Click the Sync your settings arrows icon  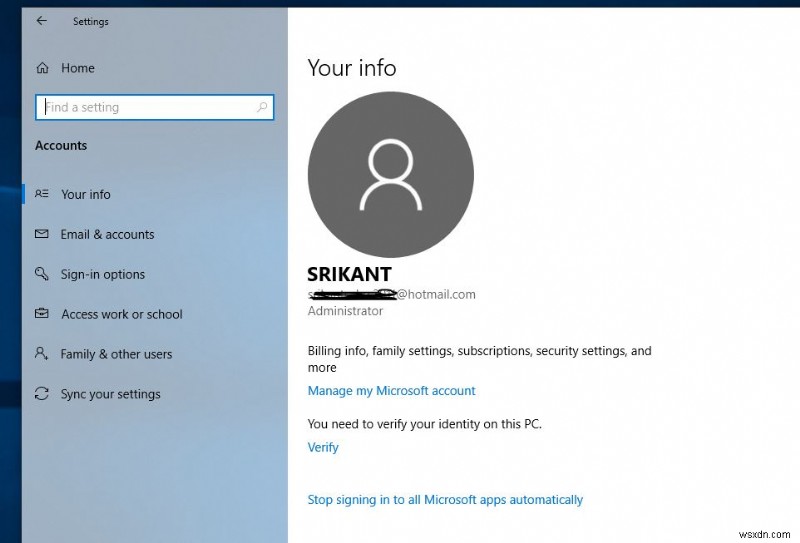click(x=42, y=393)
